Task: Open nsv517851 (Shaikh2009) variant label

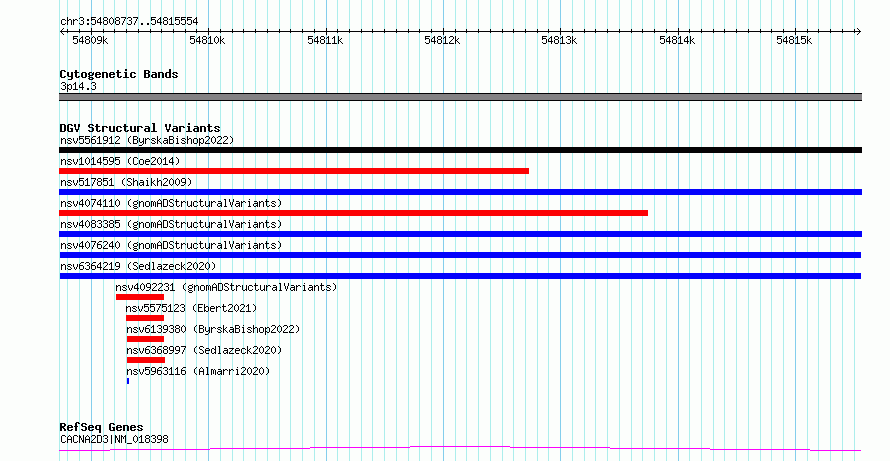Action: [126, 182]
